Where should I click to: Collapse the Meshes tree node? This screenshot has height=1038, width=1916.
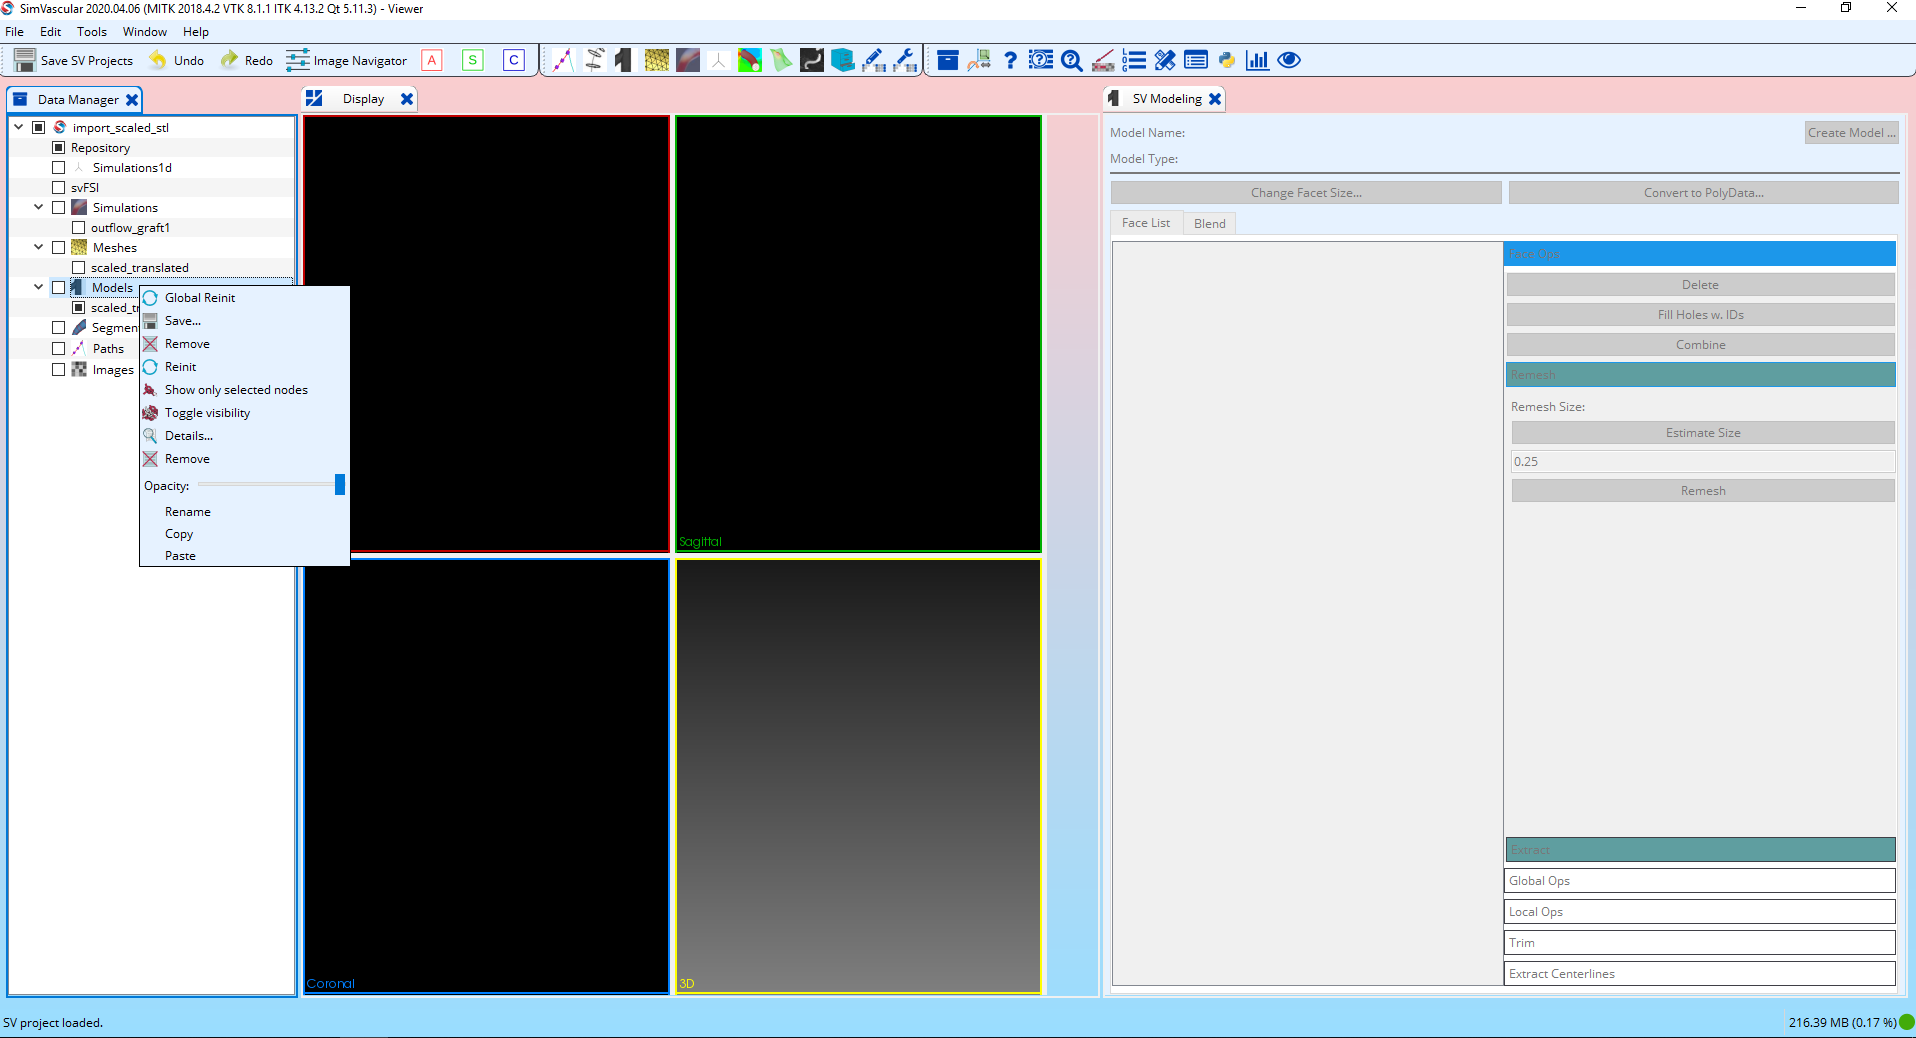point(37,247)
